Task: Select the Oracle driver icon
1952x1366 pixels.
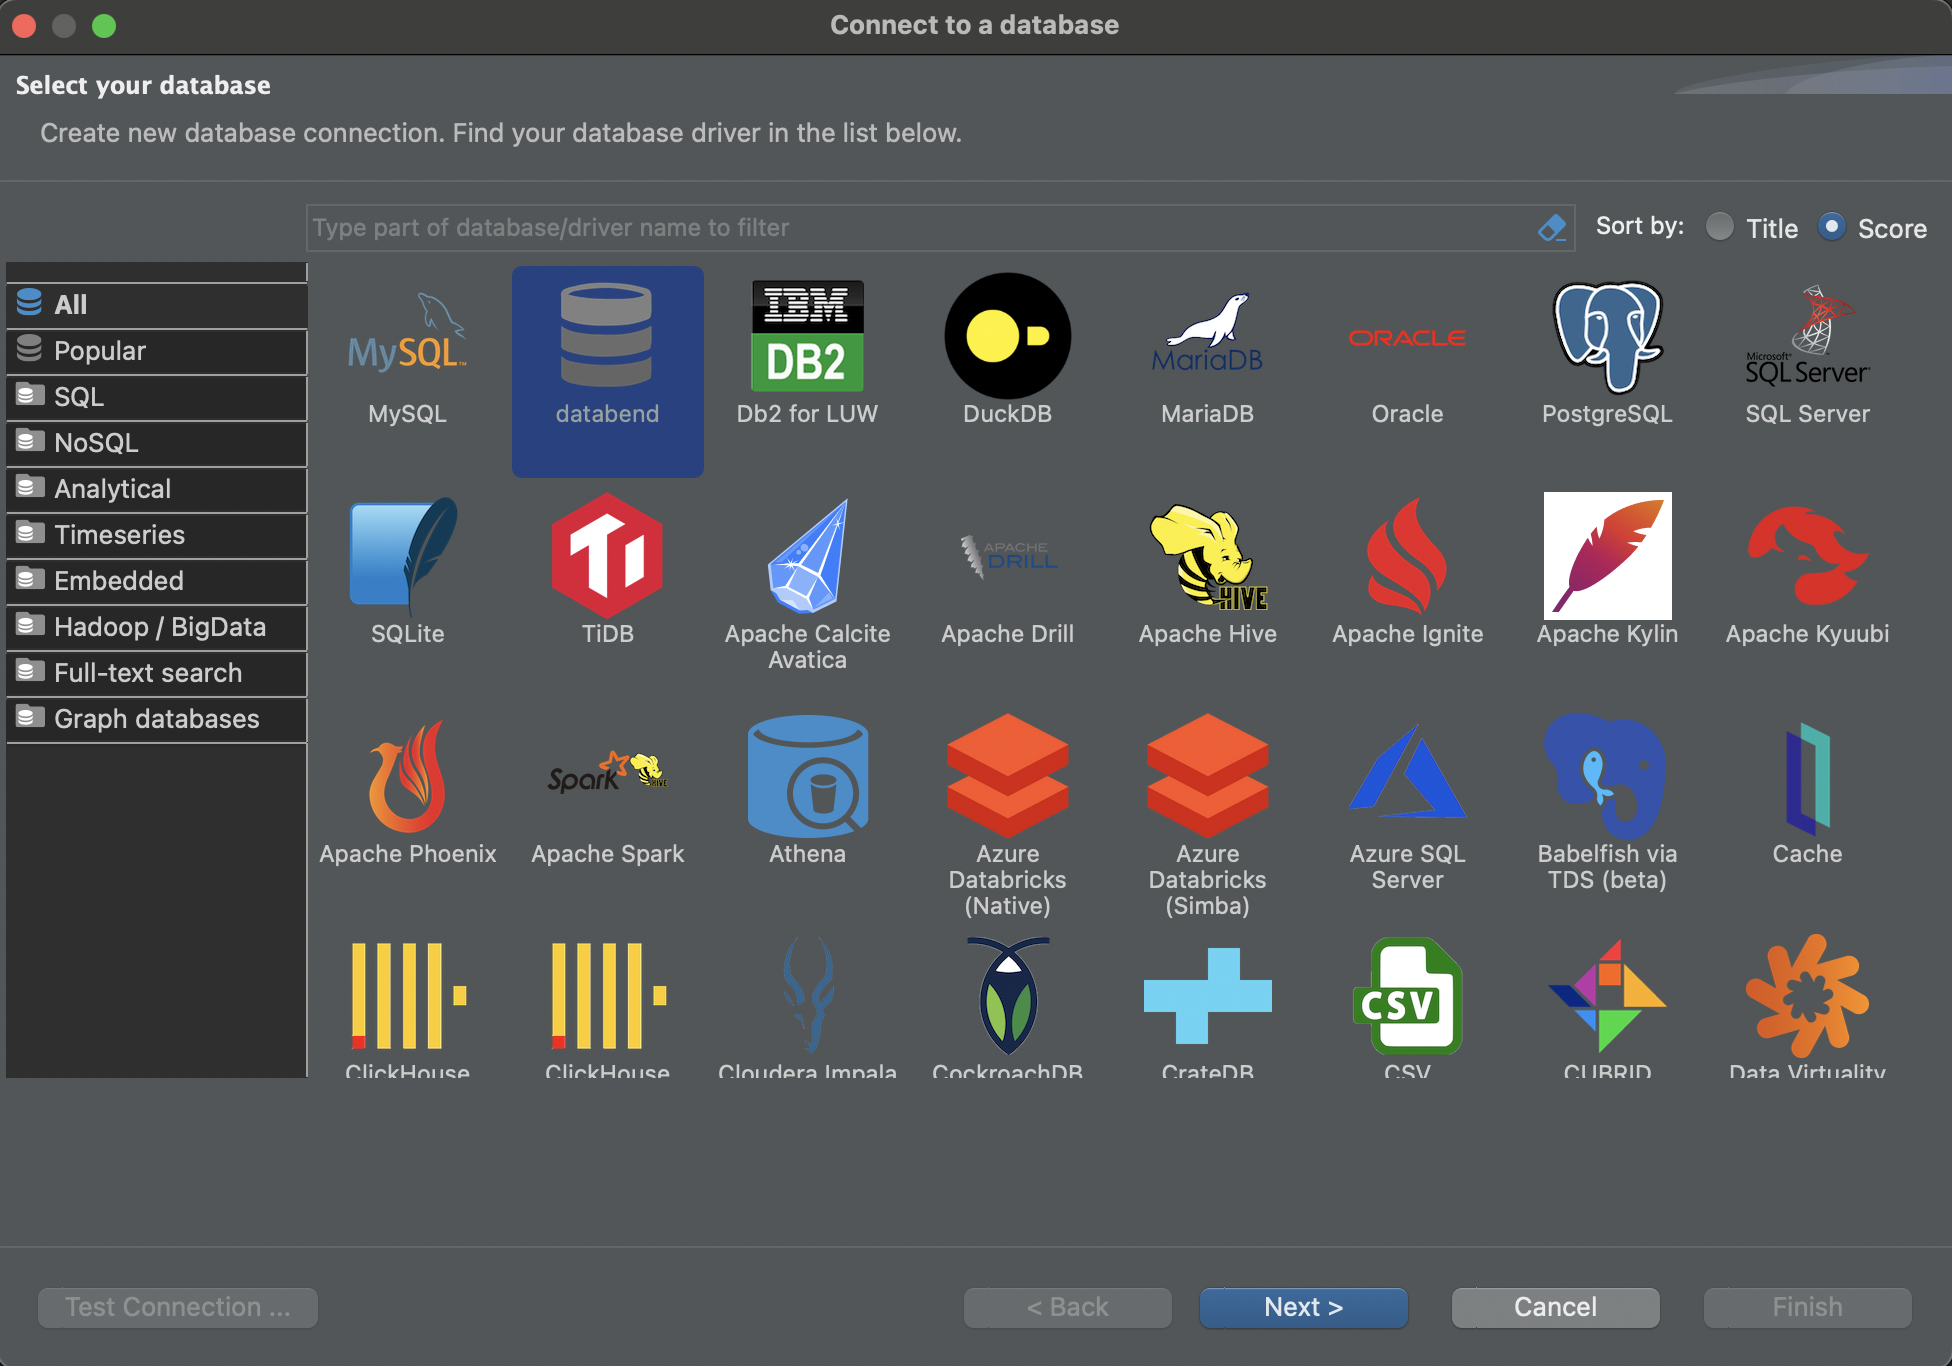Action: [1407, 340]
